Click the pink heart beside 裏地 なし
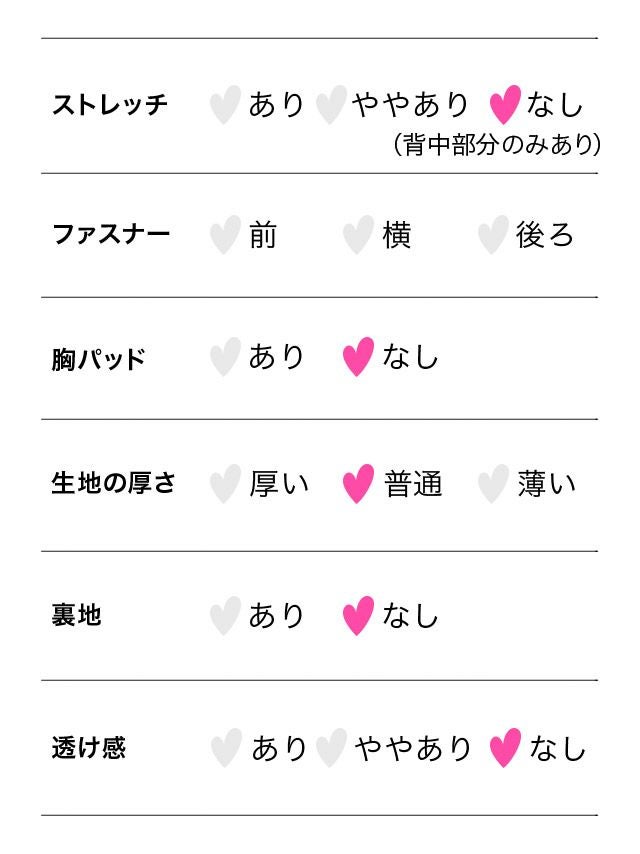 (358, 615)
